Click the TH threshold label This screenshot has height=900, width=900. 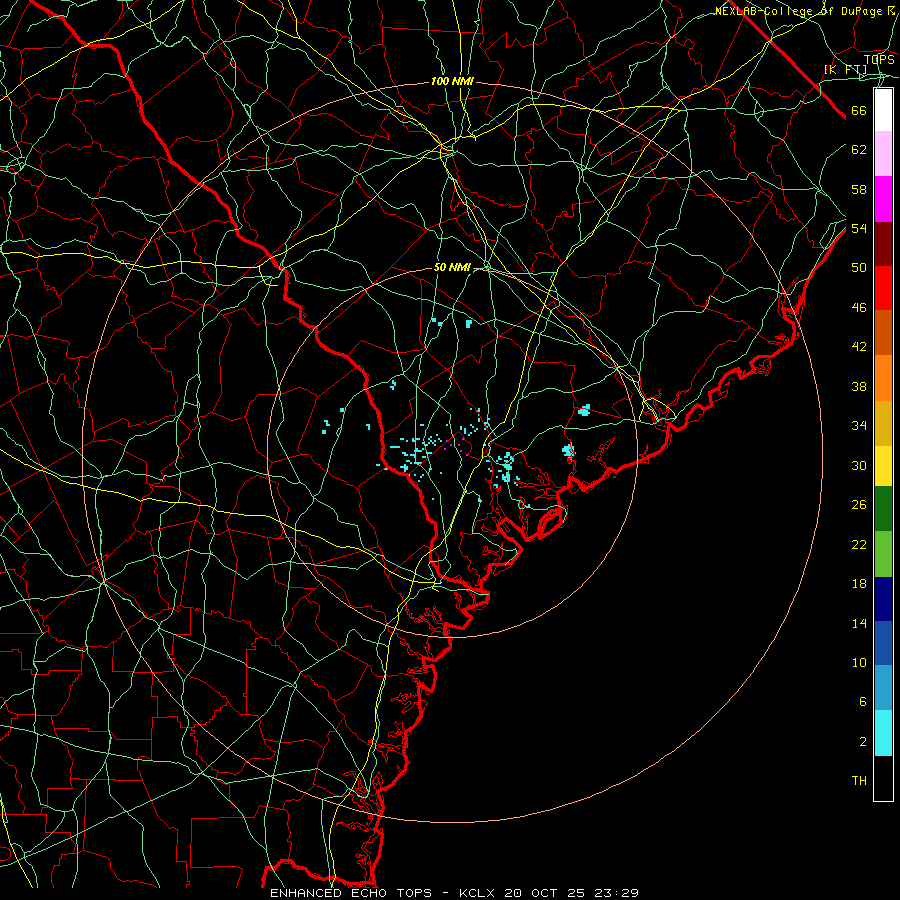tap(859, 781)
